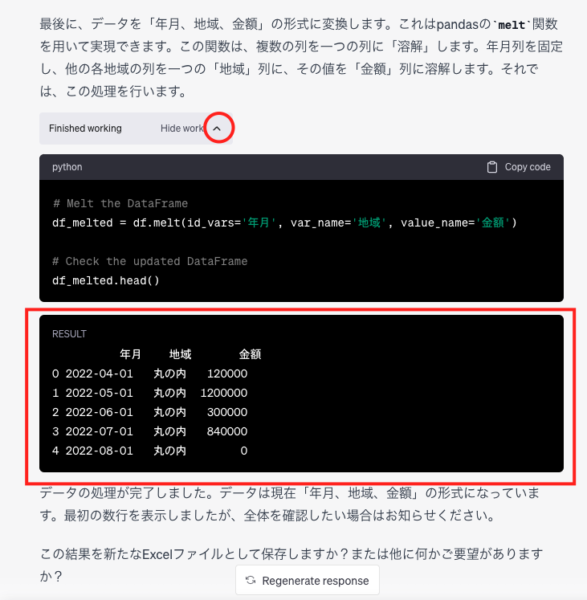This screenshot has width=587, height=600.
Task: Click the '# Melt the DataFrame' comment
Action: [x=120, y=203]
